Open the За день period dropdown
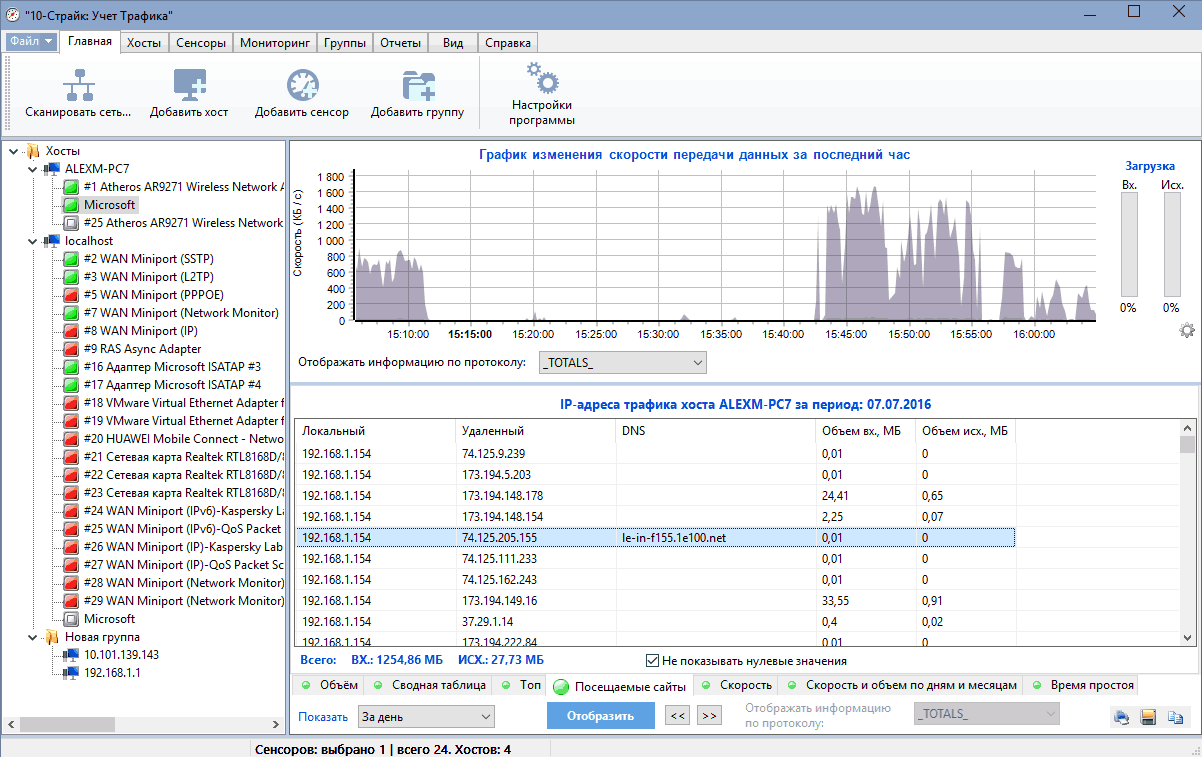1202x757 pixels. pyautogui.click(x=426, y=716)
